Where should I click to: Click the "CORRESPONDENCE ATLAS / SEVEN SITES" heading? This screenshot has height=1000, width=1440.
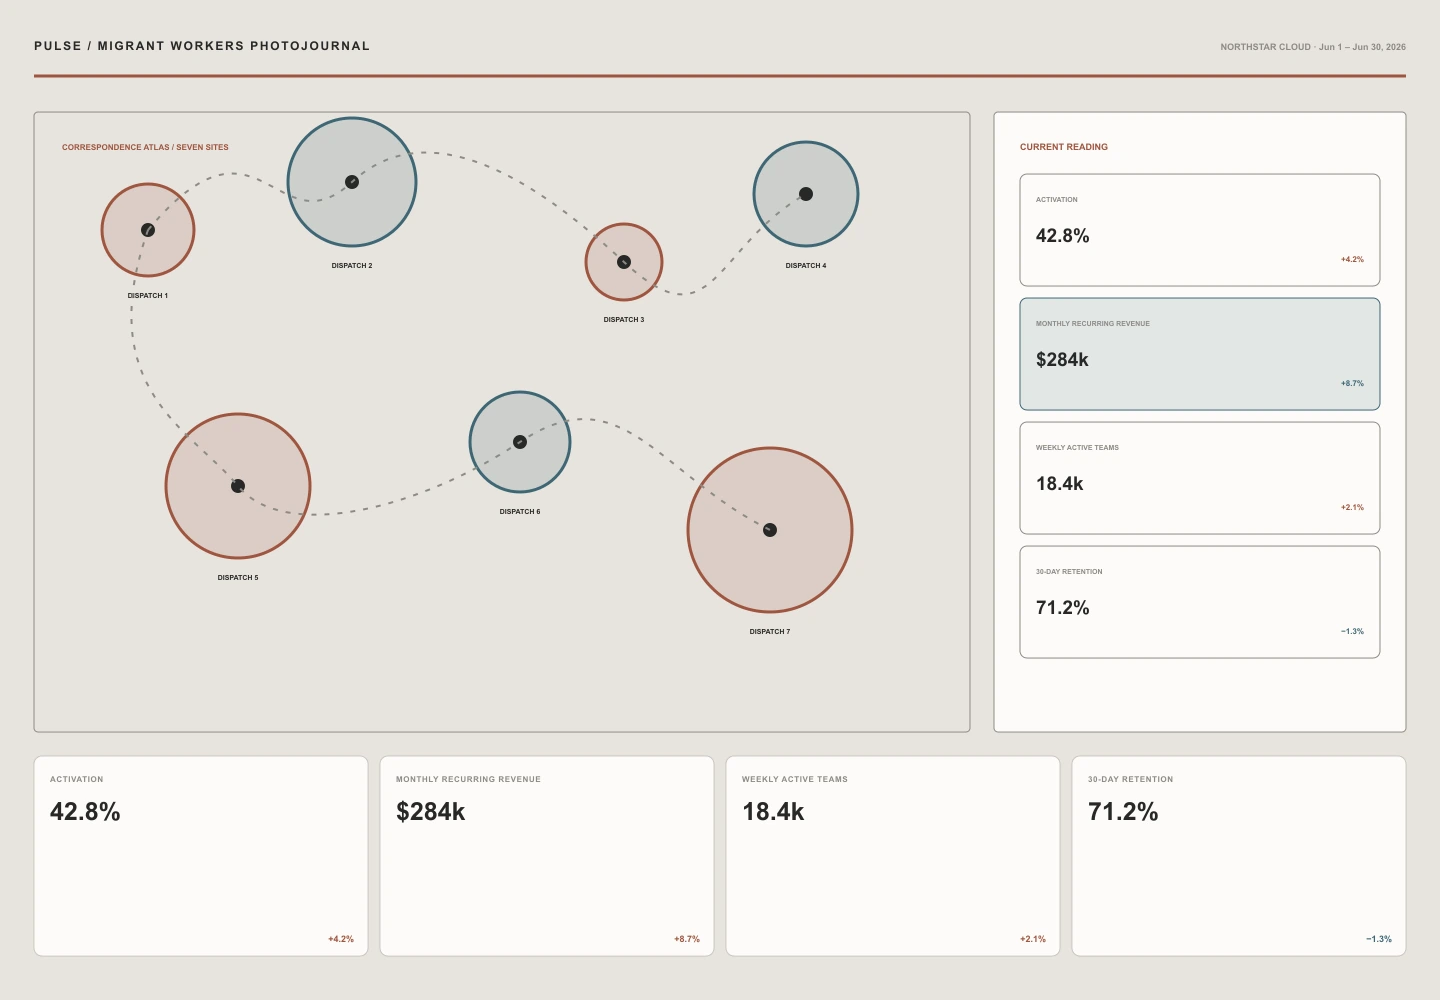(145, 147)
